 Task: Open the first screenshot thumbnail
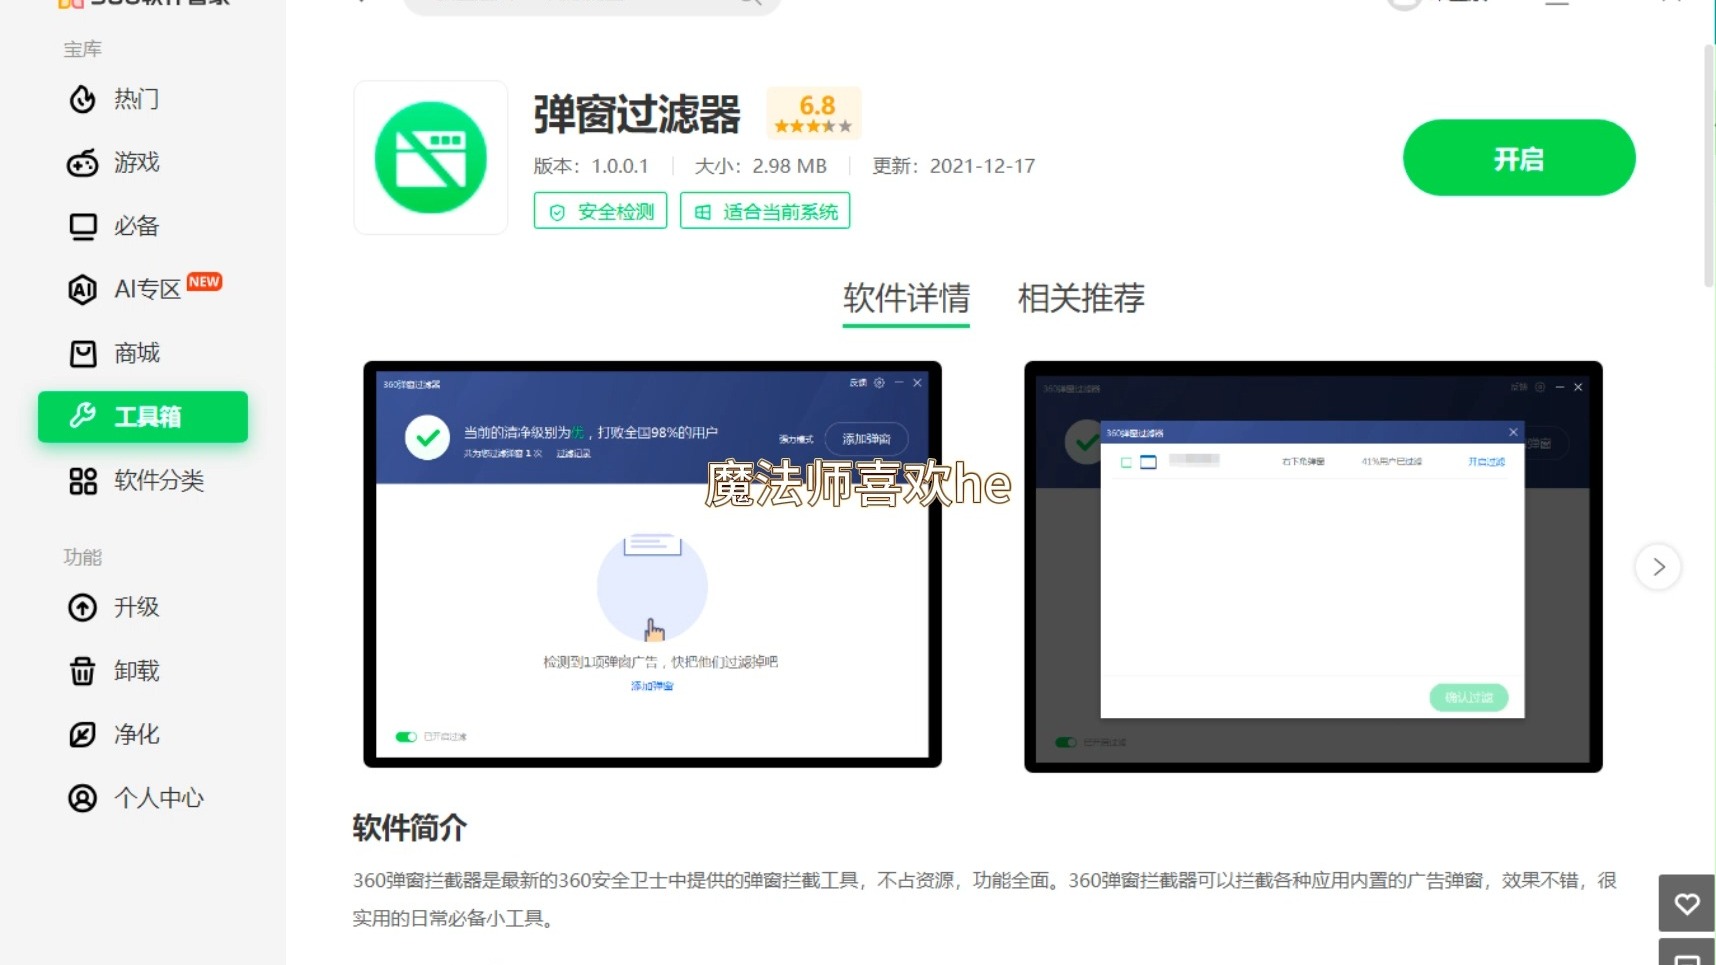(652, 564)
